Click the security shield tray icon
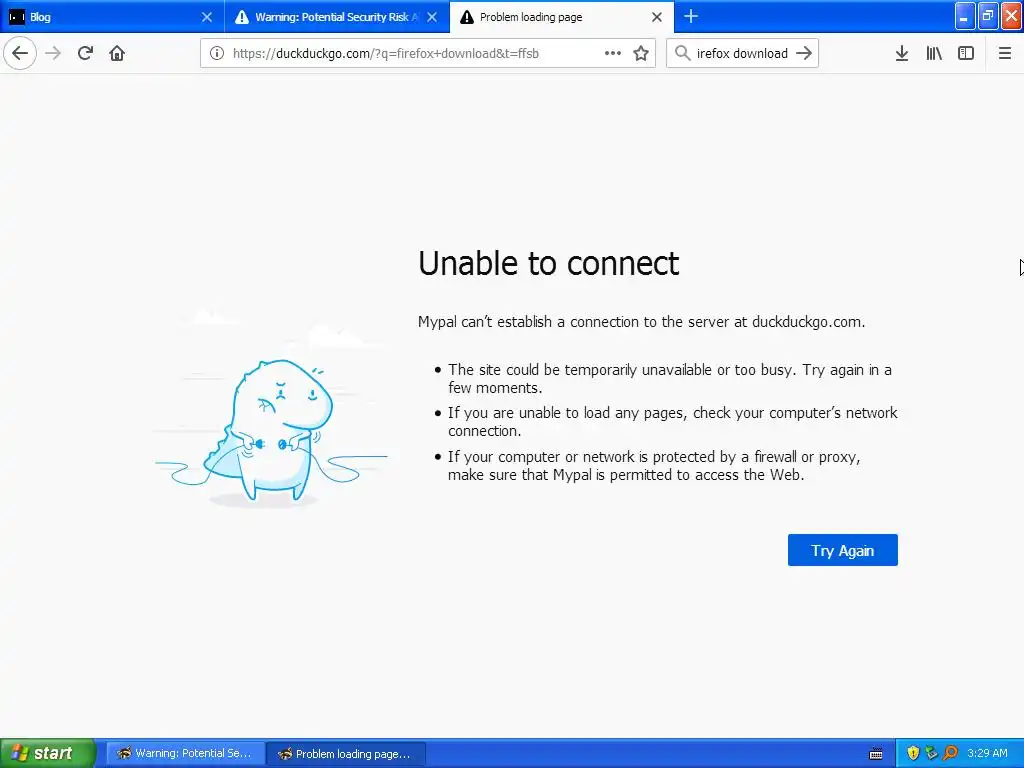This screenshot has height=768, width=1024. point(913,754)
